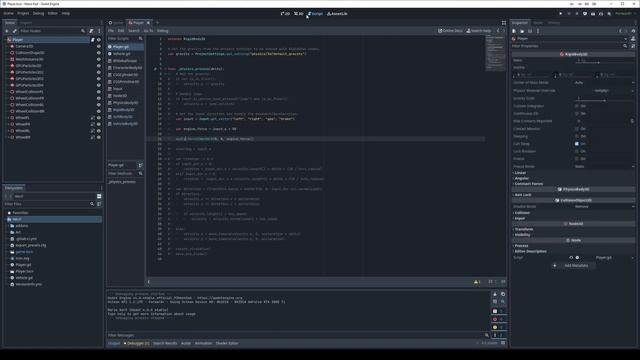Toggle visibility of WheelBR node
The height and width of the screenshot is (360, 640).
(x=98, y=137)
